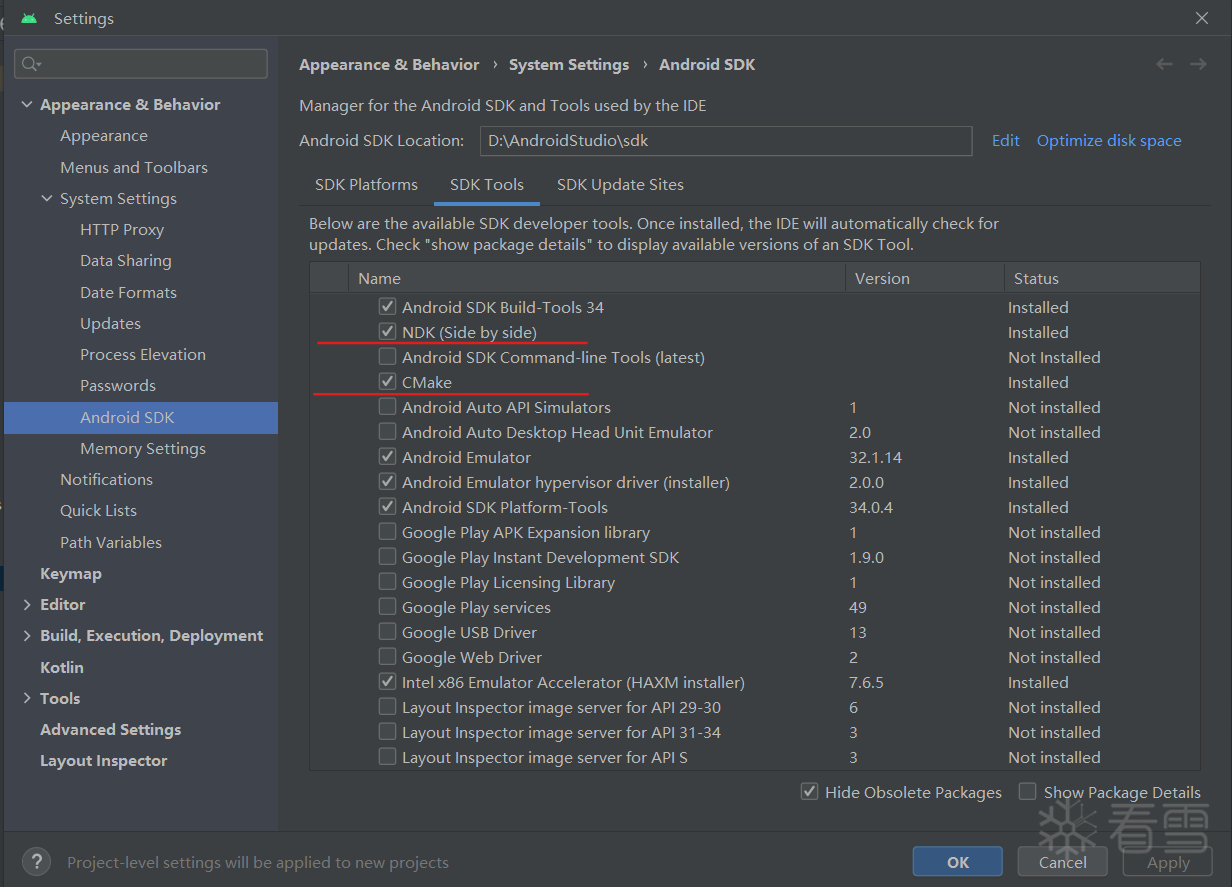
Task: Click Optimize disk space link
Action: [x=1109, y=141]
